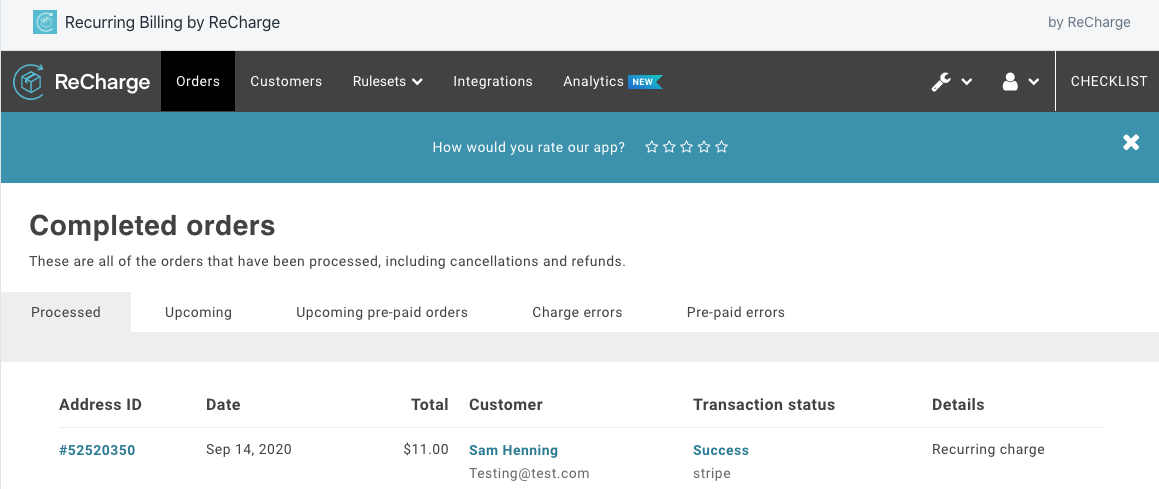Expand the Rulesets dropdown

point(388,82)
